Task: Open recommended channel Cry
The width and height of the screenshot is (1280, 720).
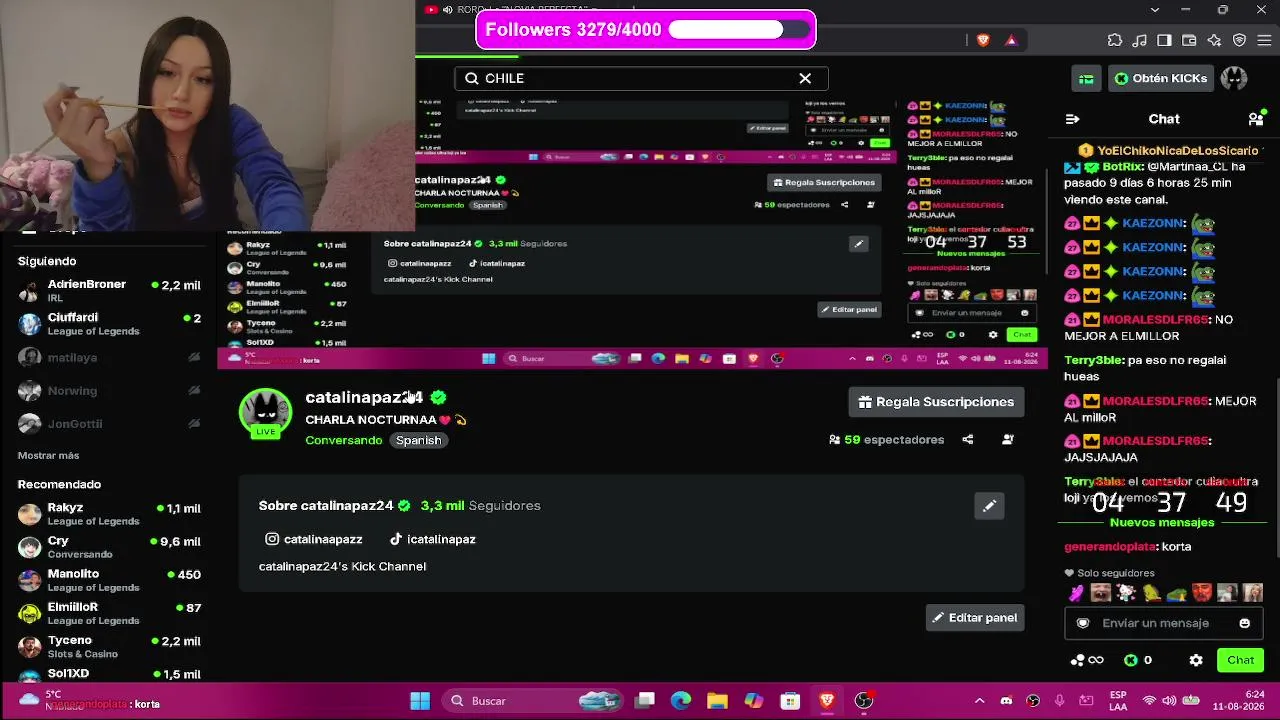Action: (109, 547)
